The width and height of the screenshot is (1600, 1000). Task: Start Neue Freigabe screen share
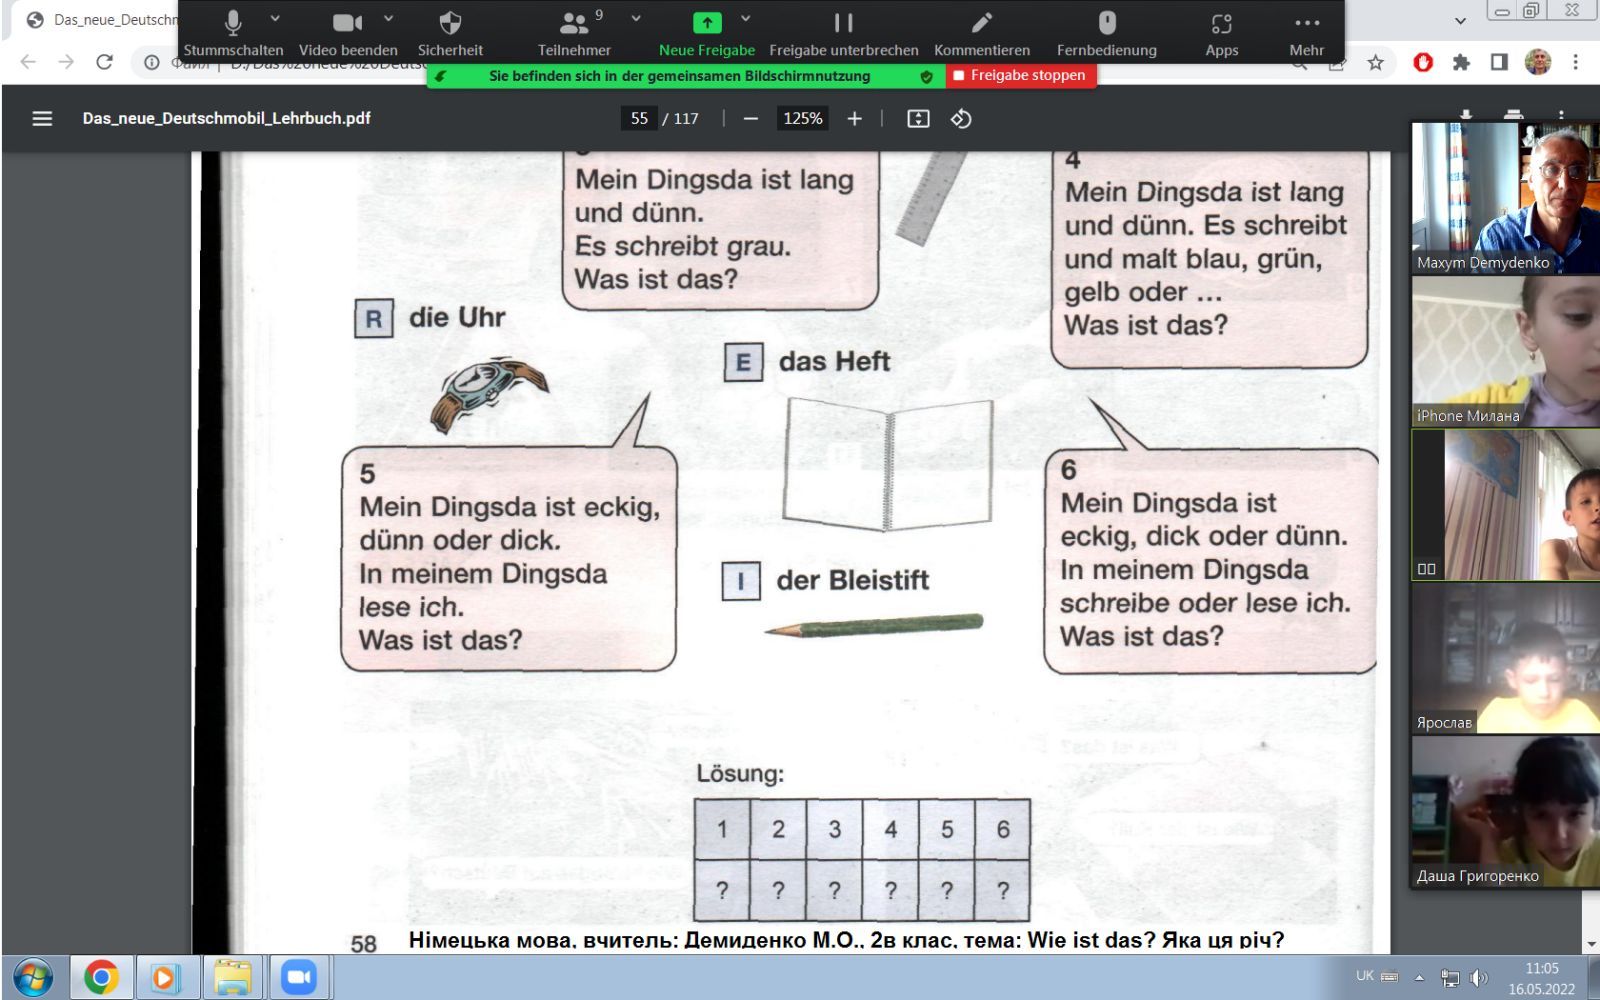[x=706, y=24]
